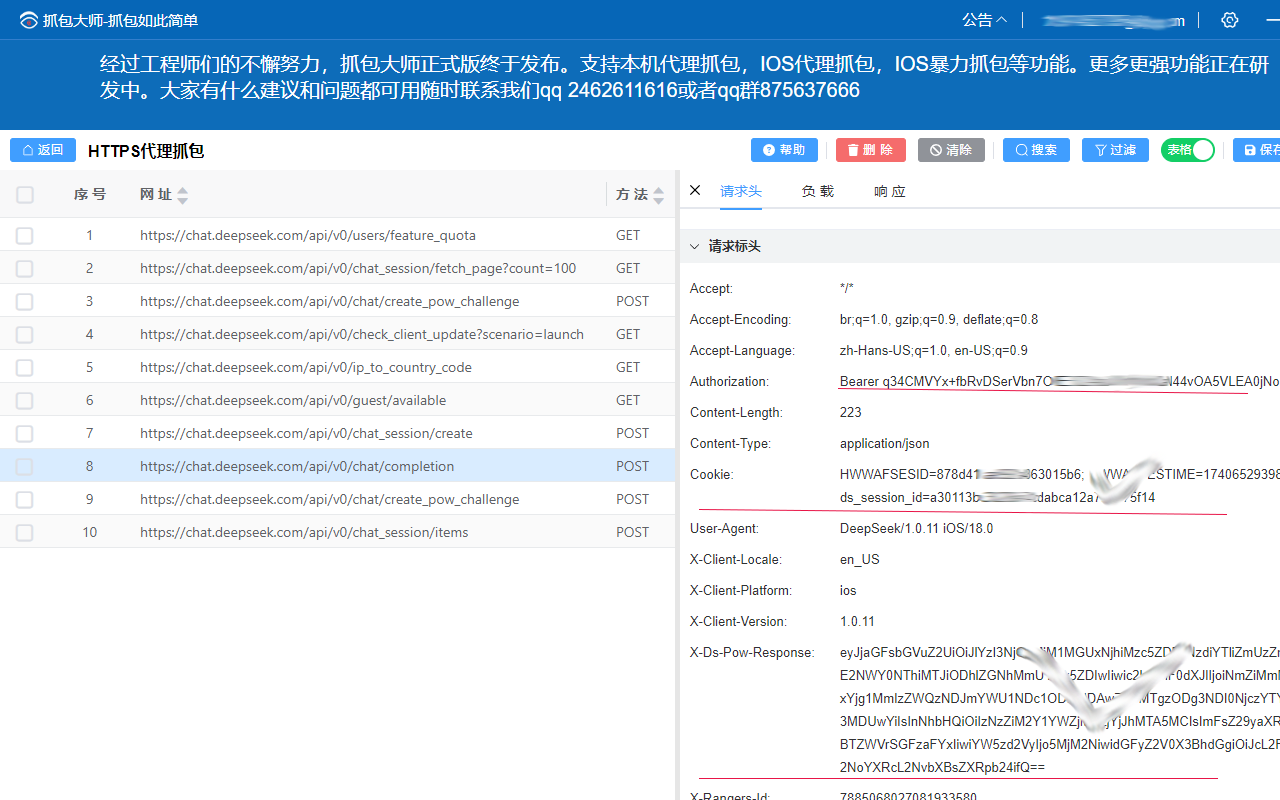Viewport: 1280px width, 800px height.
Task: Select the ip_to_country_code URL row
Action: 306,367
